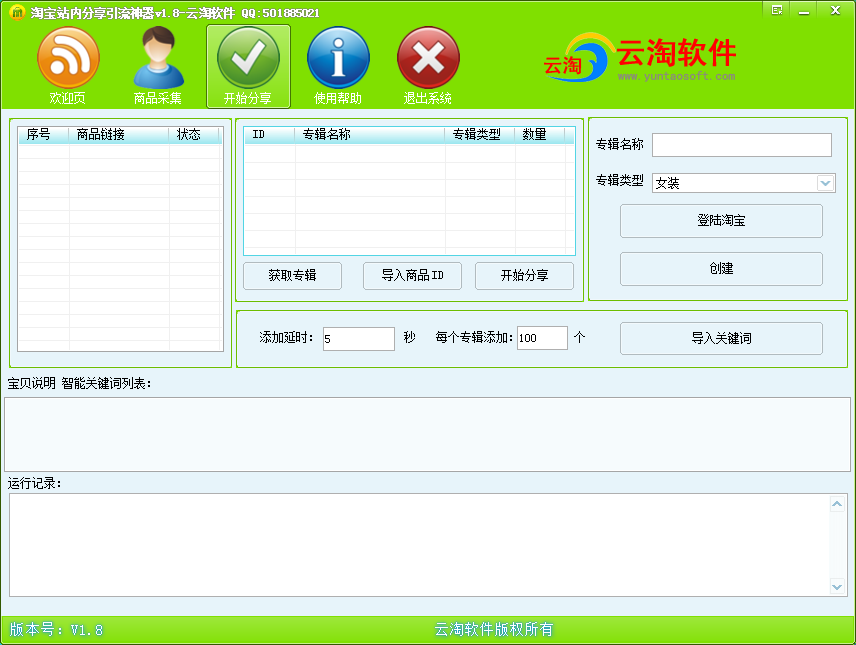The height and width of the screenshot is (645, 856).
Task: Open the title bar options menu icon
Action: (x=777, y=10)
